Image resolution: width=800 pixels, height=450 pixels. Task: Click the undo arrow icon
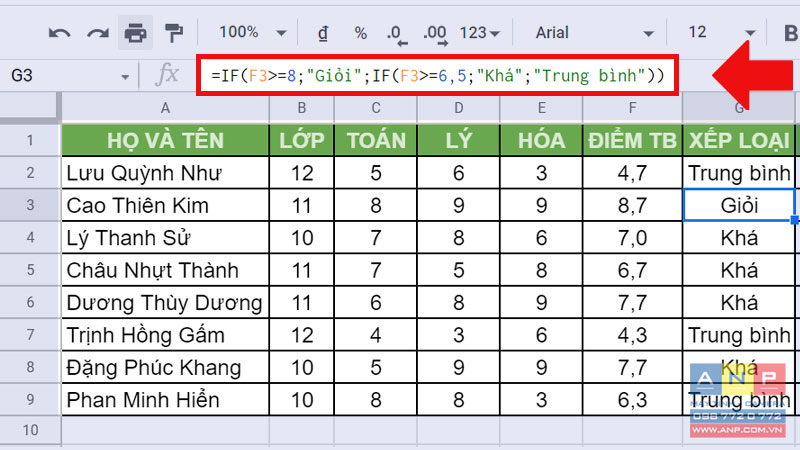coord(59,33)
